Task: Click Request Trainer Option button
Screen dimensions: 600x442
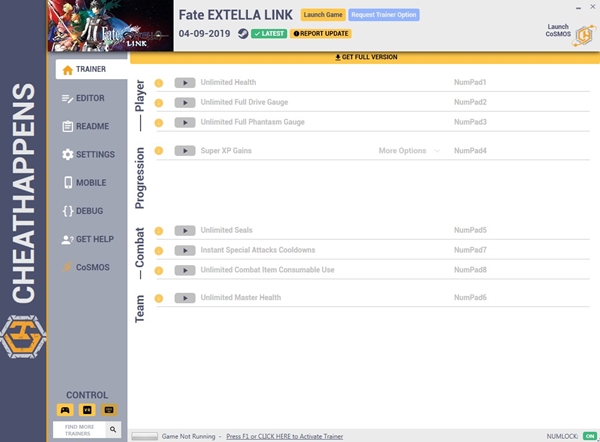Action: point(384,15)
